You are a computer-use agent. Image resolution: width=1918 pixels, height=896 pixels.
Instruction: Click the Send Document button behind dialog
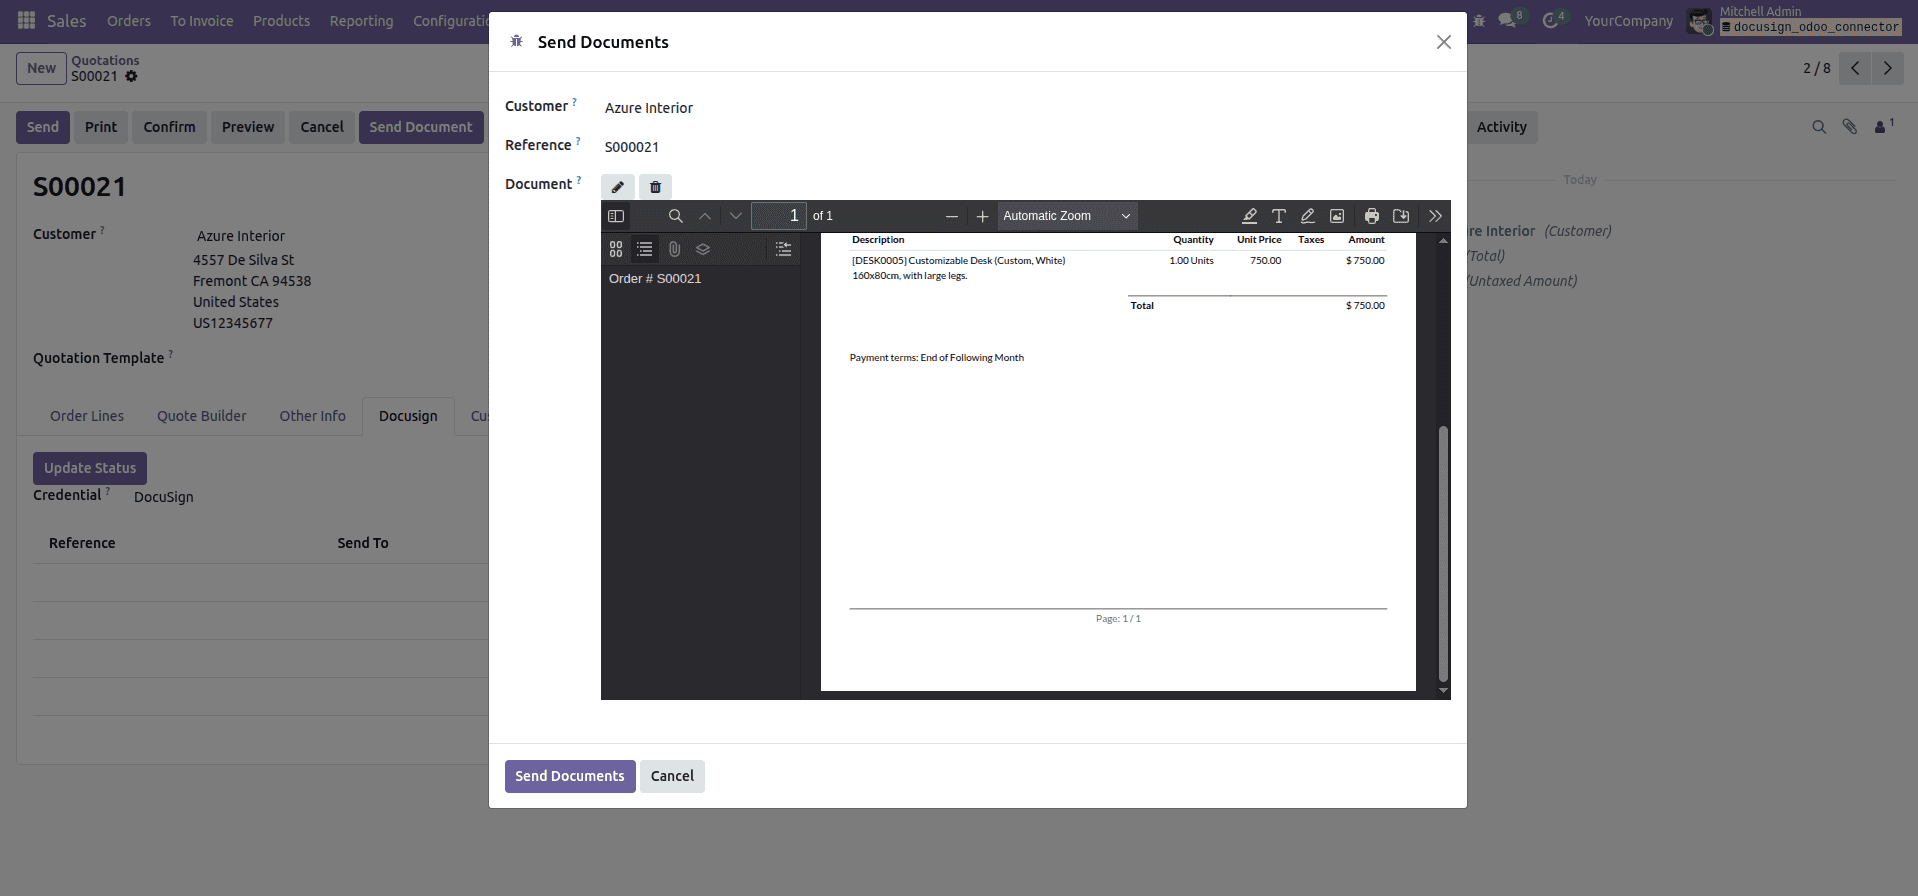(x=421, y=127)
